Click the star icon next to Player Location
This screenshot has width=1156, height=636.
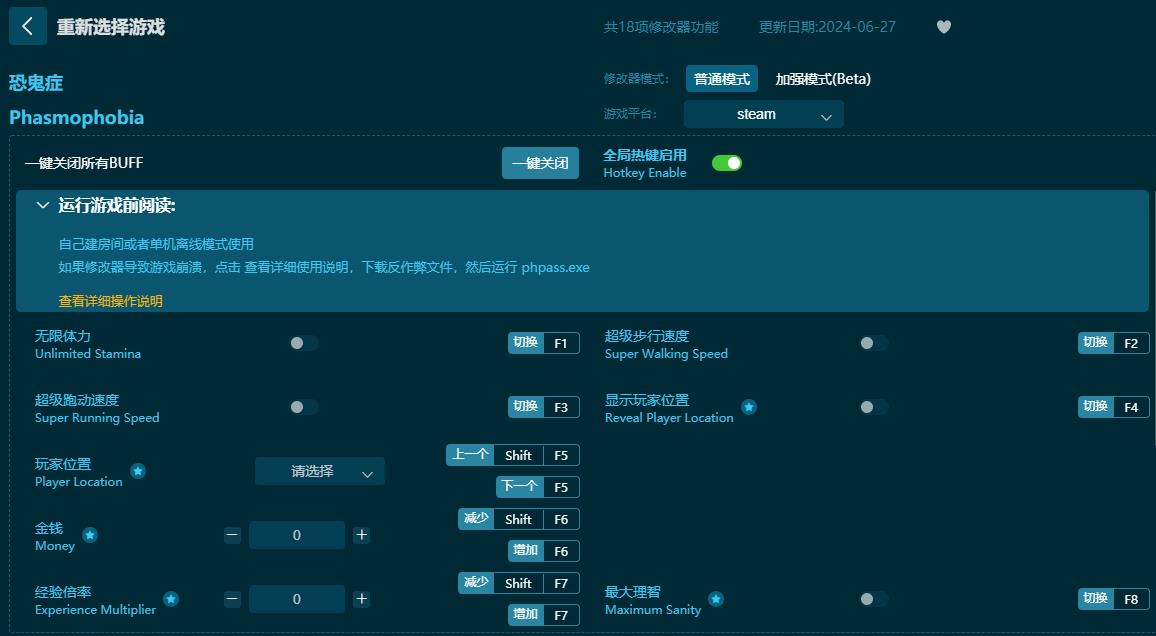[138, 471]
